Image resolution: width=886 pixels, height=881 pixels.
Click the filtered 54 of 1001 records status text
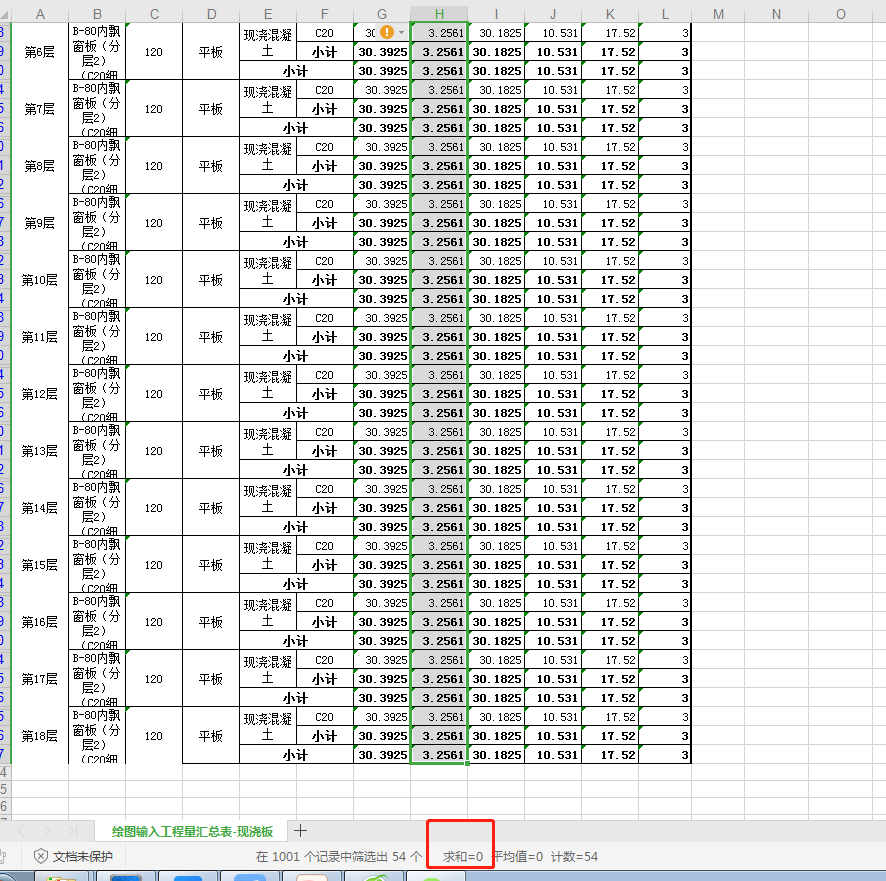click(x=338, y=857)
